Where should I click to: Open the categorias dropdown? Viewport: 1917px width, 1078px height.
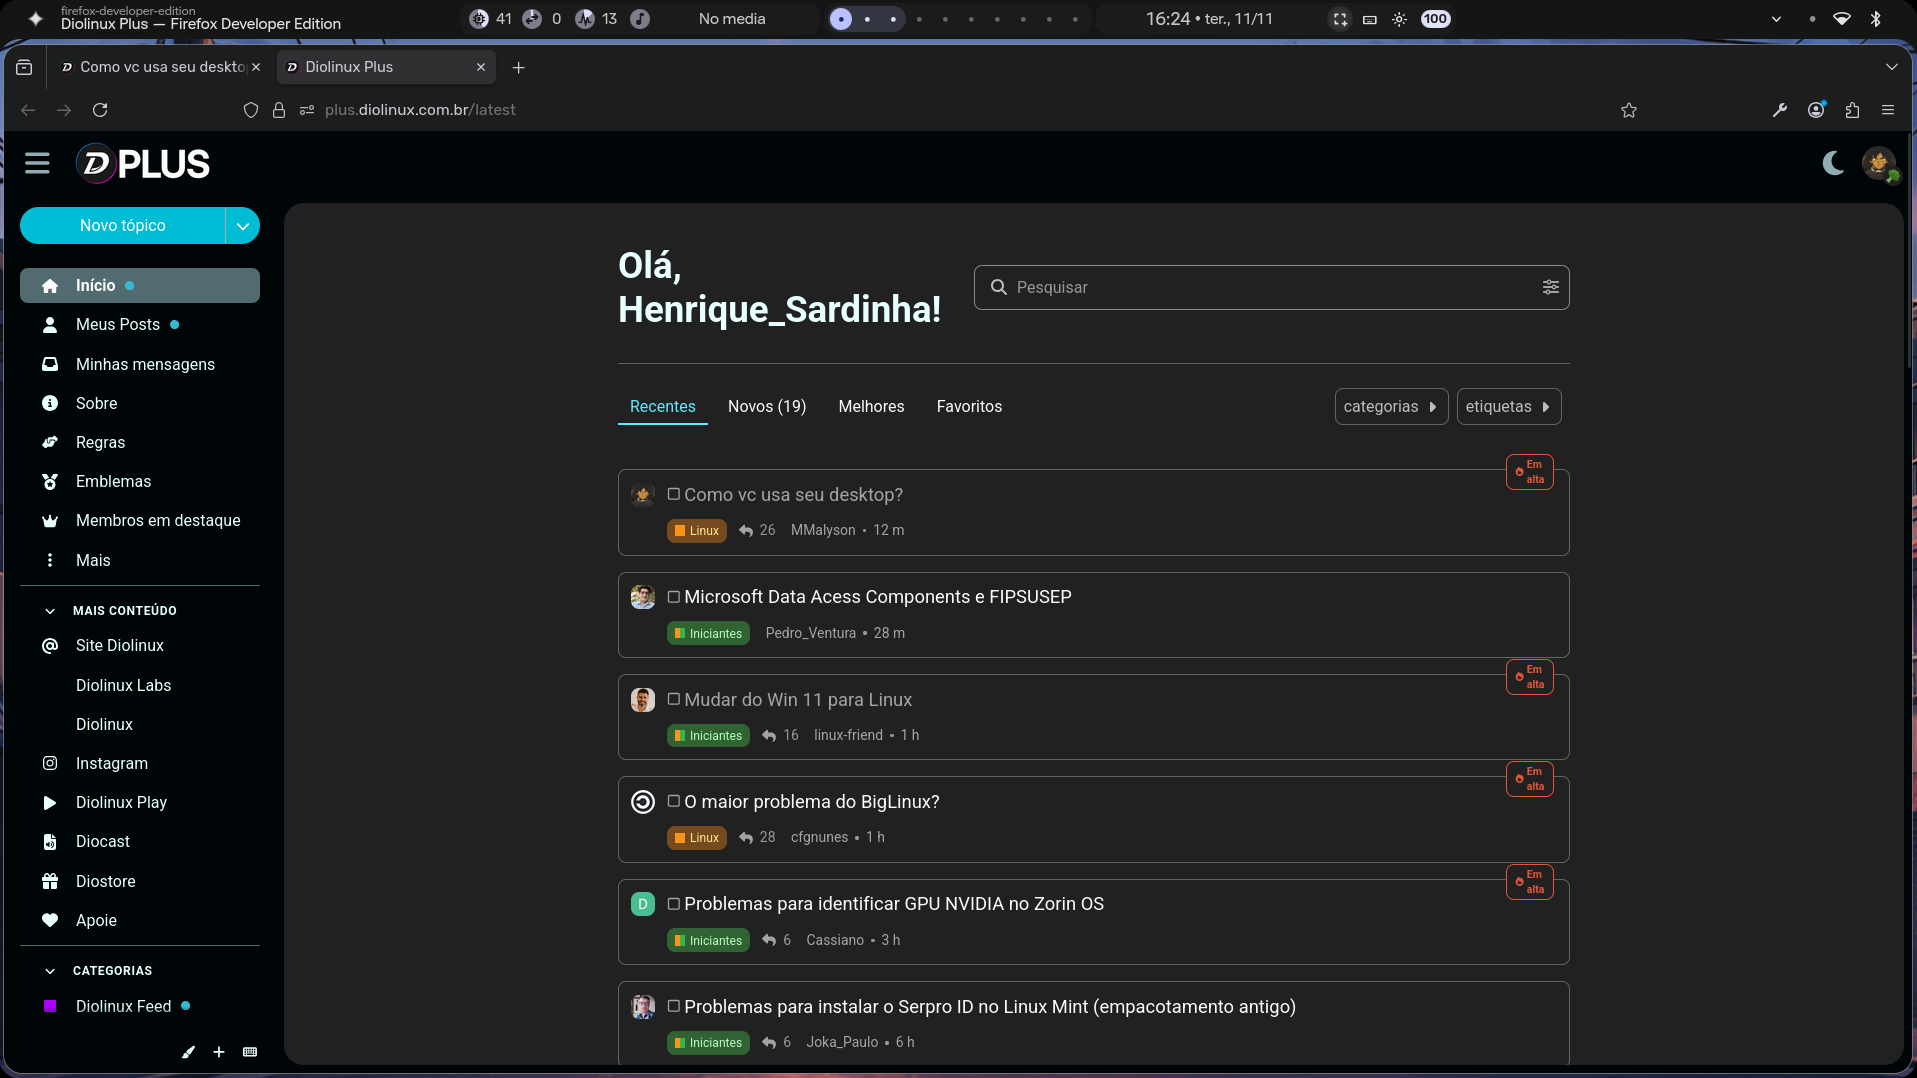[x=1390, y=406]
